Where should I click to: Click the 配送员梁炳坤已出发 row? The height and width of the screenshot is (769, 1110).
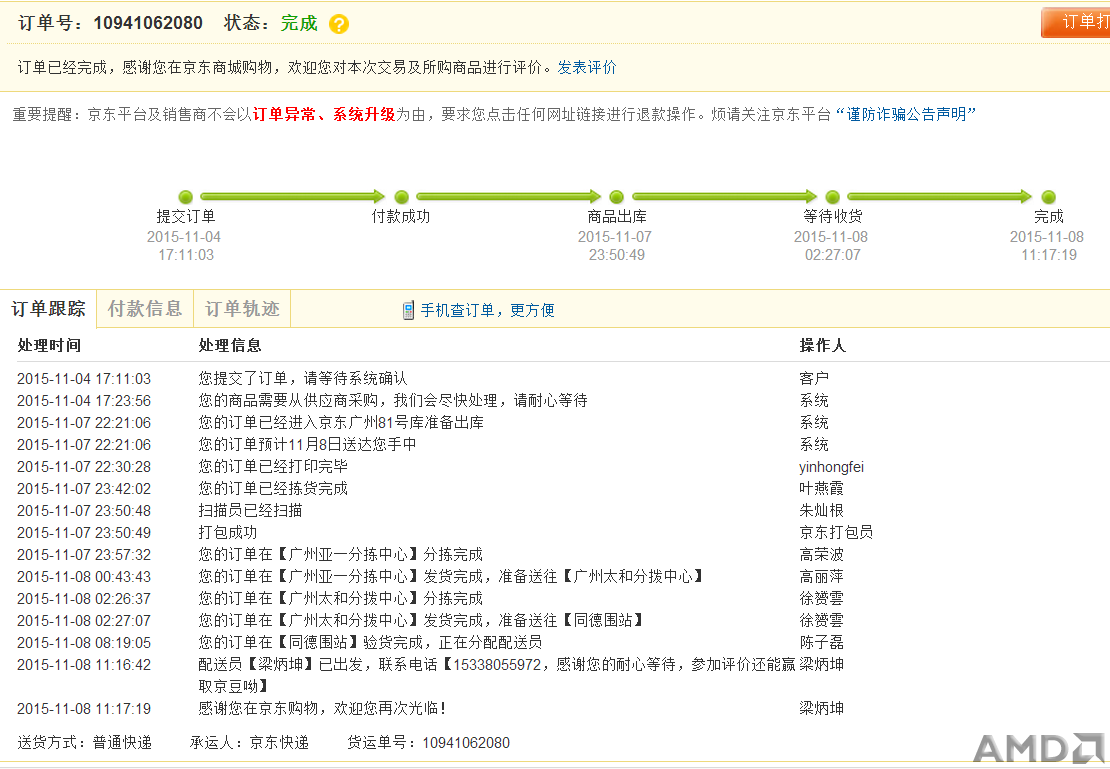497,675
